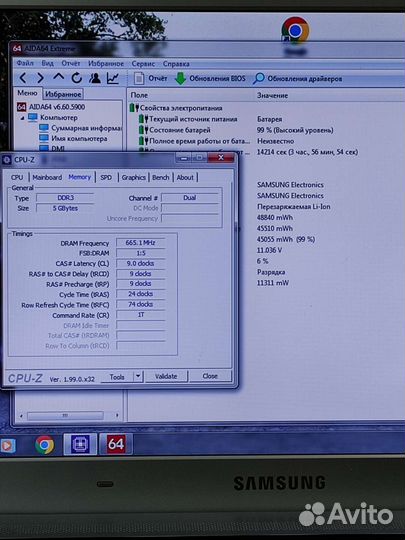The height and width of the screenshot is (540, 405).
Task: Open the Файл menu
Action: click(x=25, y=63)
